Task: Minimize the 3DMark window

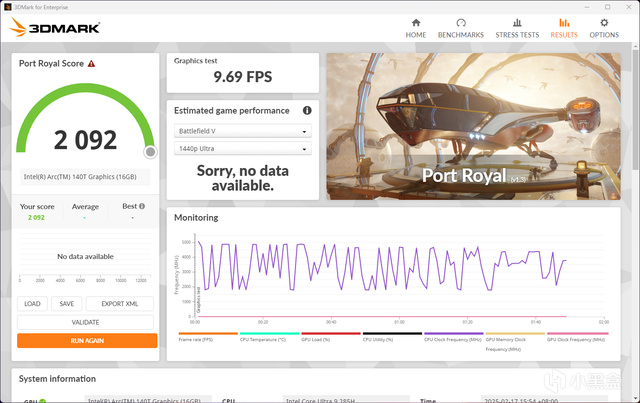Action: [587, 7]
